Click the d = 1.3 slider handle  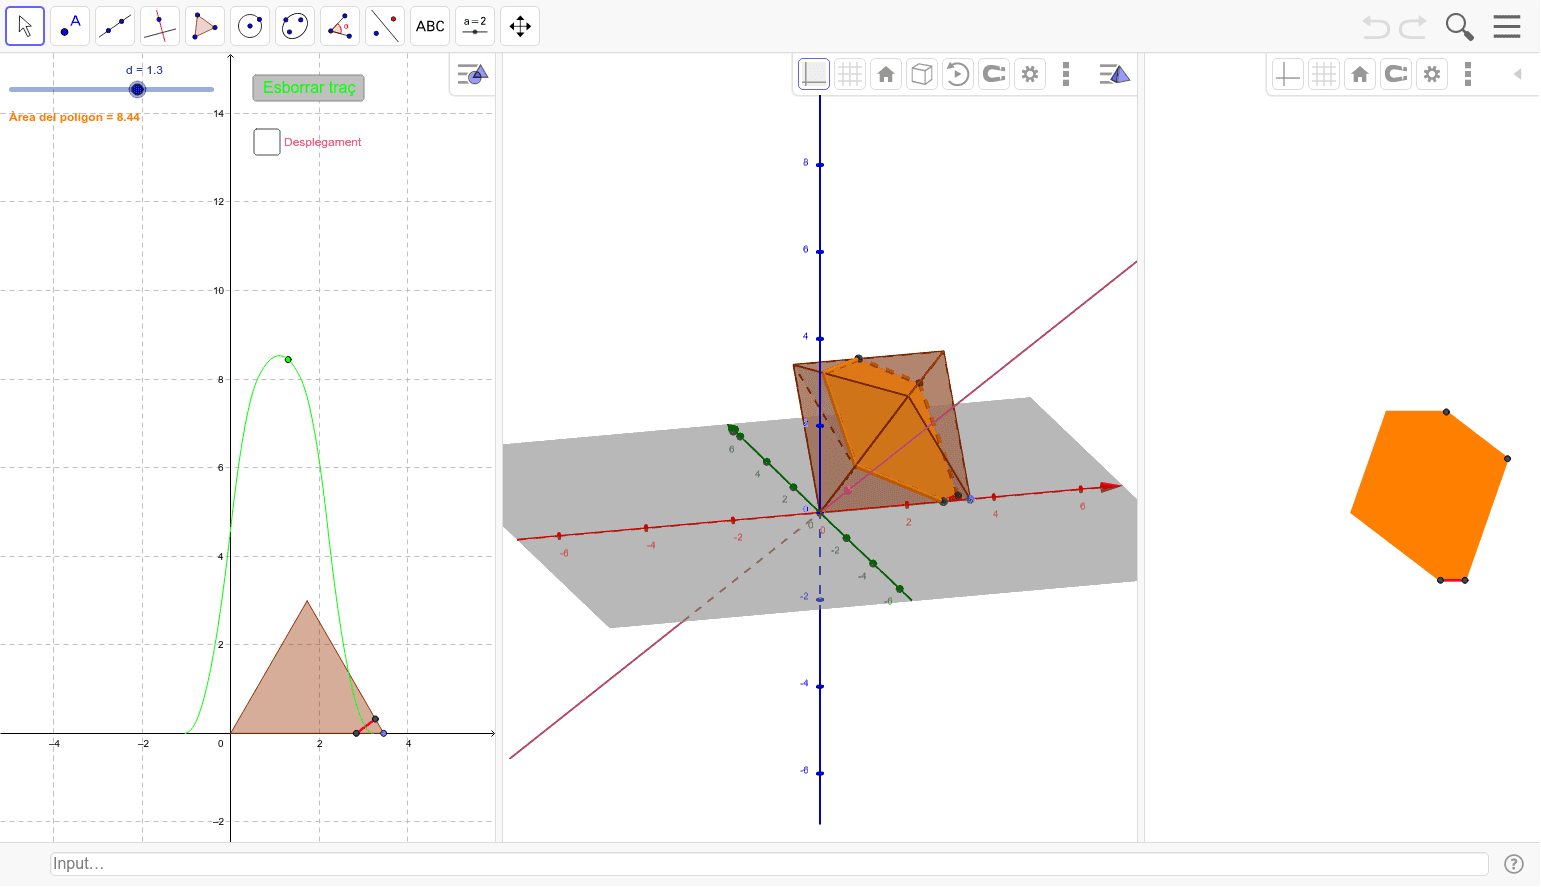point(138,89)
